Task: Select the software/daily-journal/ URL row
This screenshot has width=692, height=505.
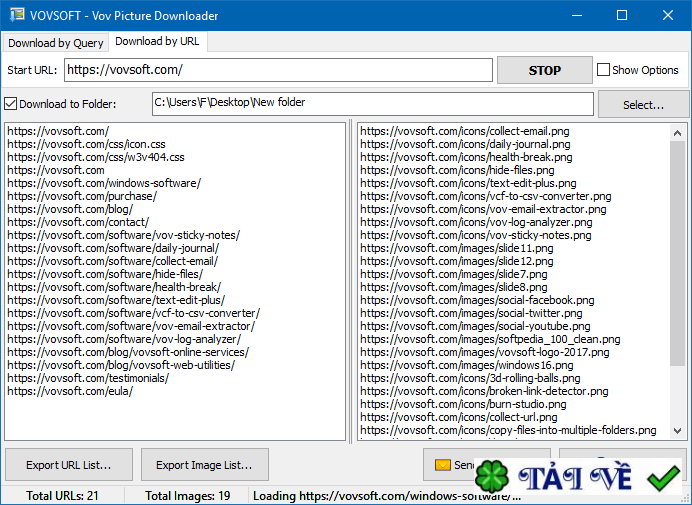Action: (x=113, y=248)
